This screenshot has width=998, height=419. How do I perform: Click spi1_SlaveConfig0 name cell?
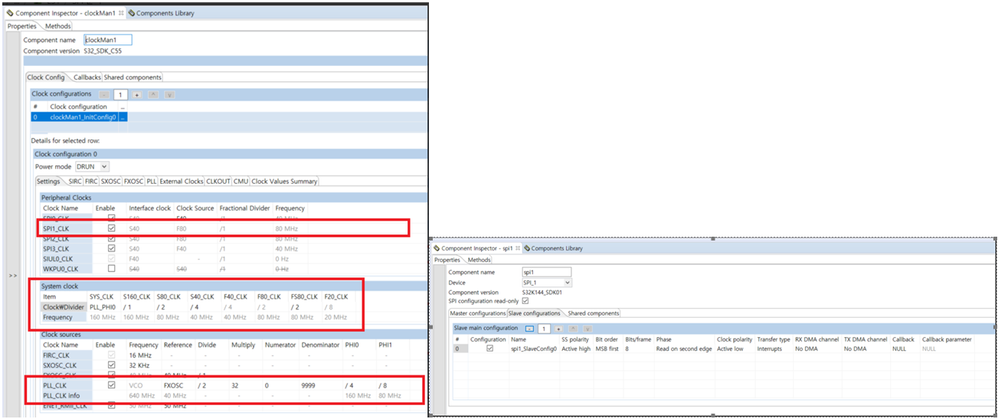[533, 348]
